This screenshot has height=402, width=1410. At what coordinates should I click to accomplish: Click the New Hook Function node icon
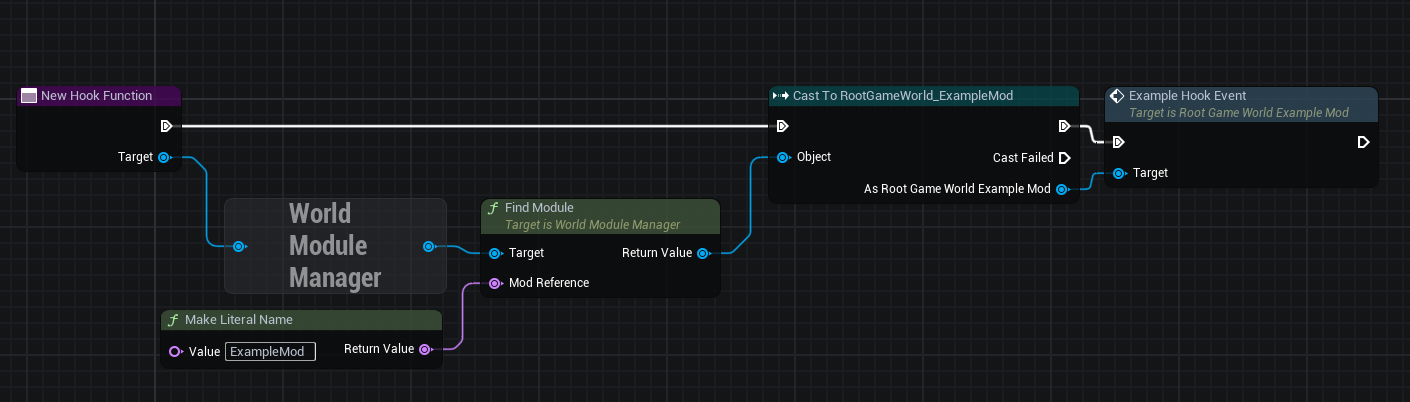click(x=29, y=96)
